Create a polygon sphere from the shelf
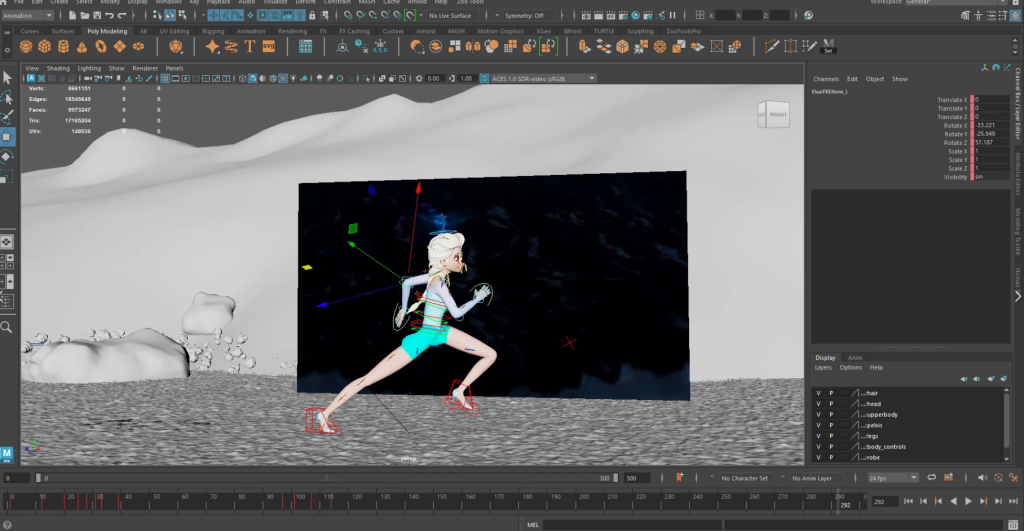Image resolution: width=1024 pixels, height=531 pixels. coord(25,46)
